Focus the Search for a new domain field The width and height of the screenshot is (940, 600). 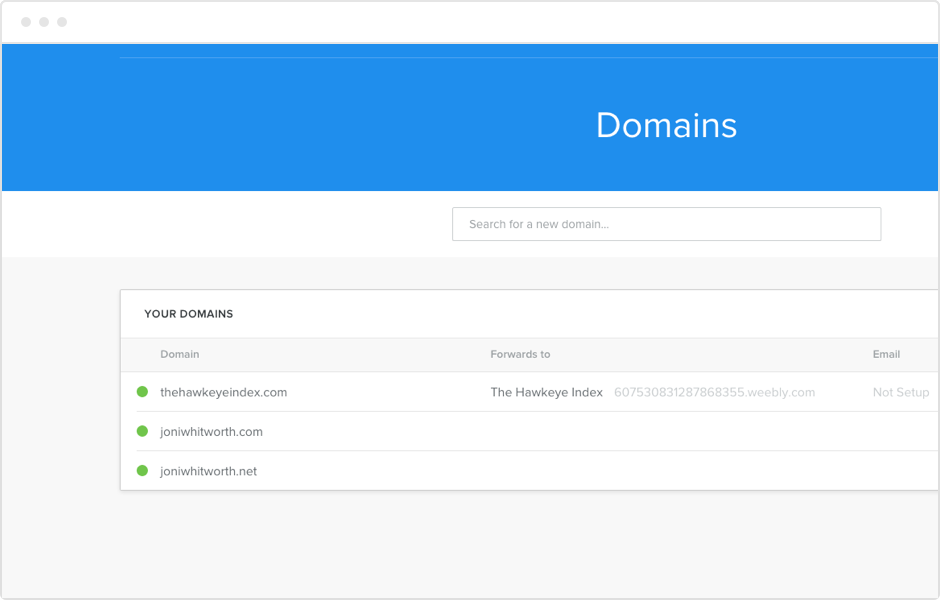[666, 224]
